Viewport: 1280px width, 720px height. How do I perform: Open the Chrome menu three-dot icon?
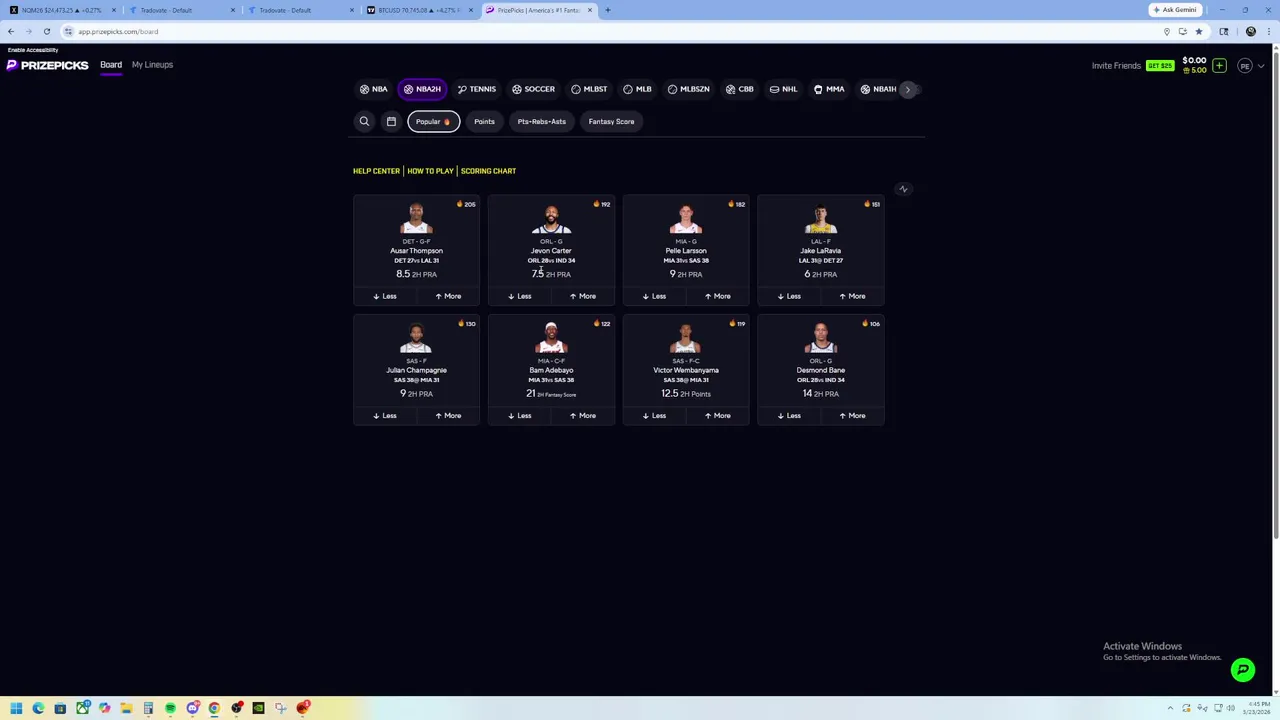coord(1268,31)
